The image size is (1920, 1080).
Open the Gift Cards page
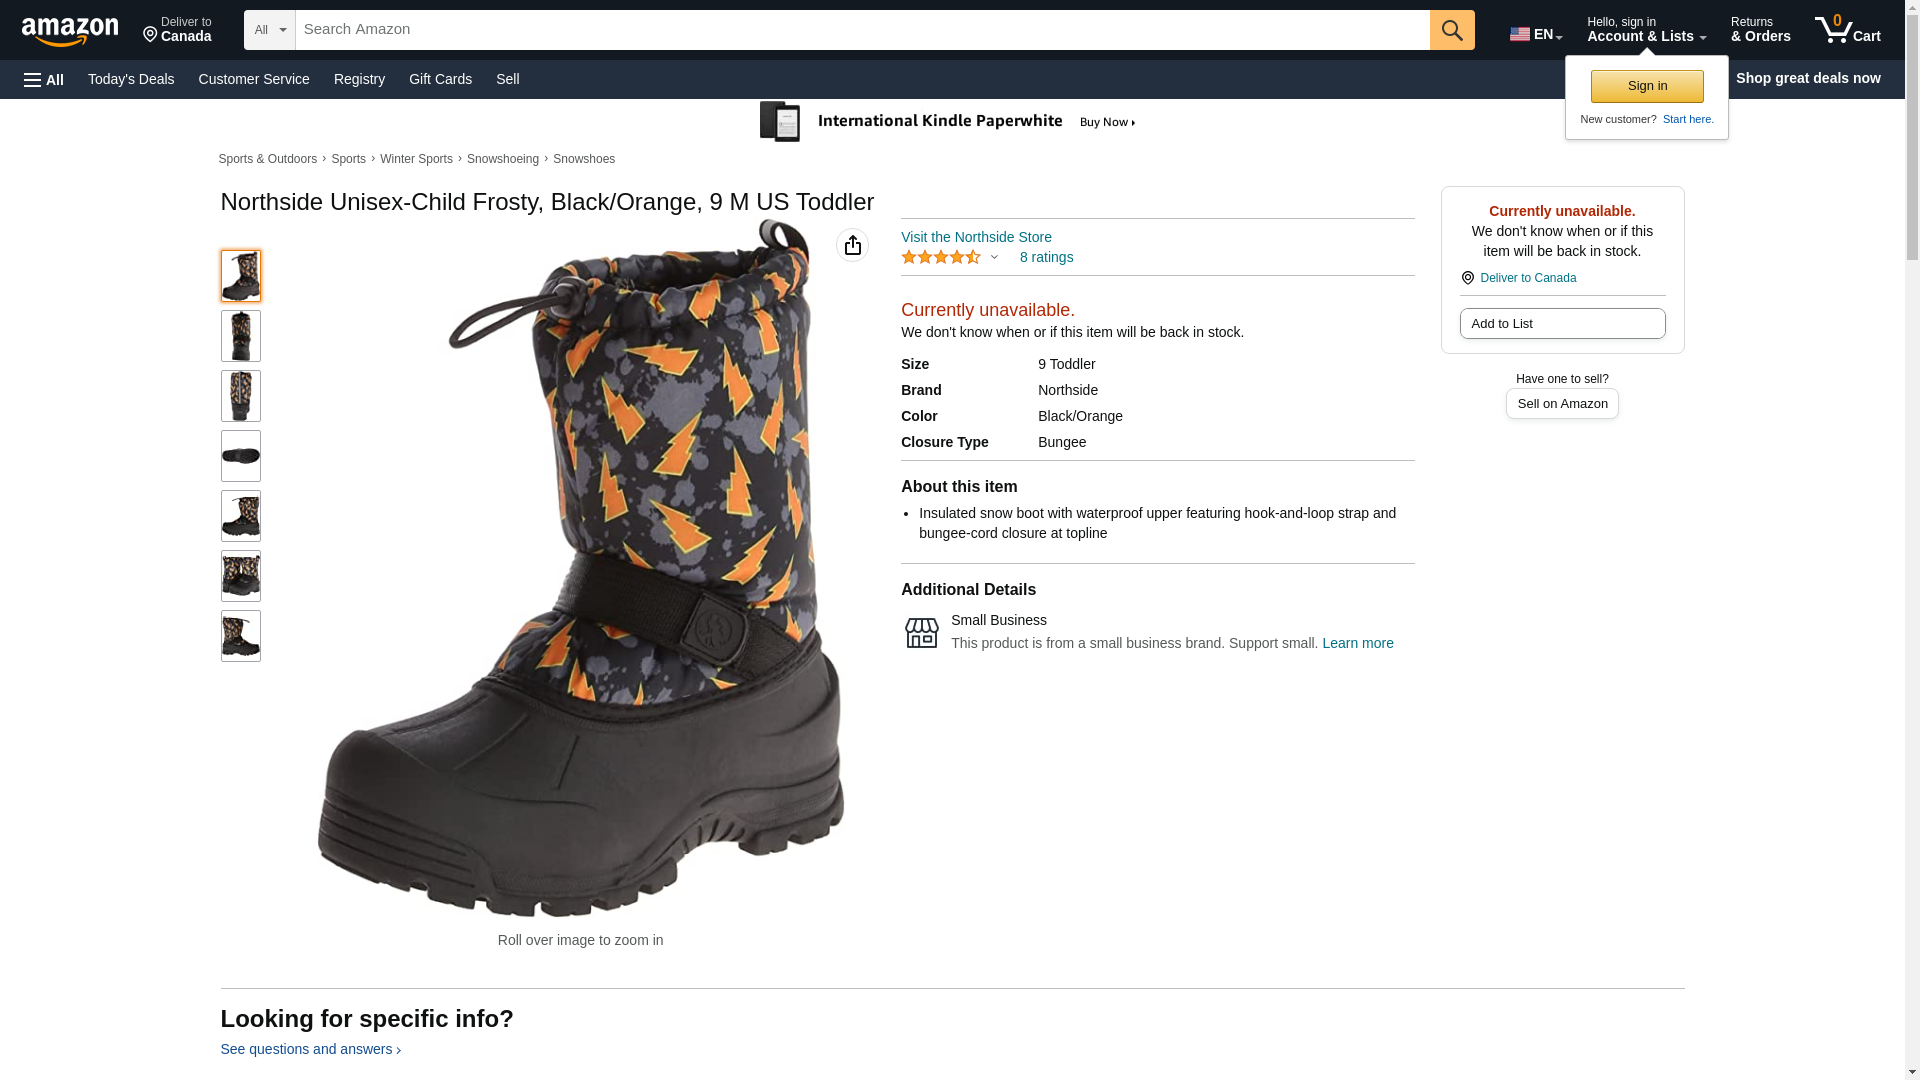point(440,79)
